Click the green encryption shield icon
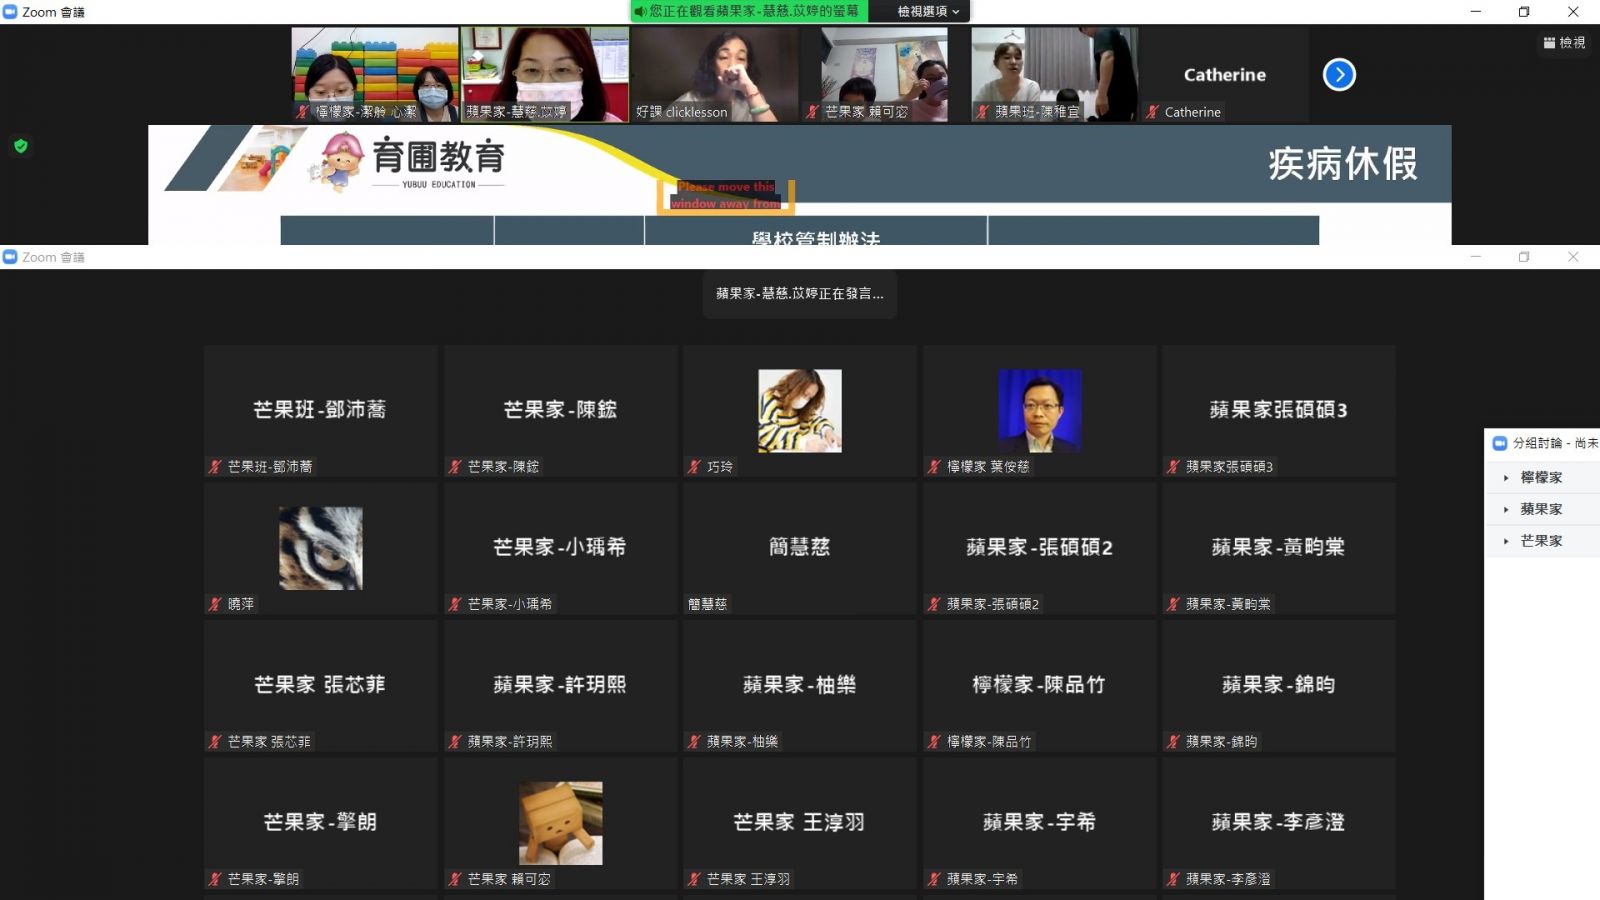This screenshot has width=1600, height=900. pos(20,146)
